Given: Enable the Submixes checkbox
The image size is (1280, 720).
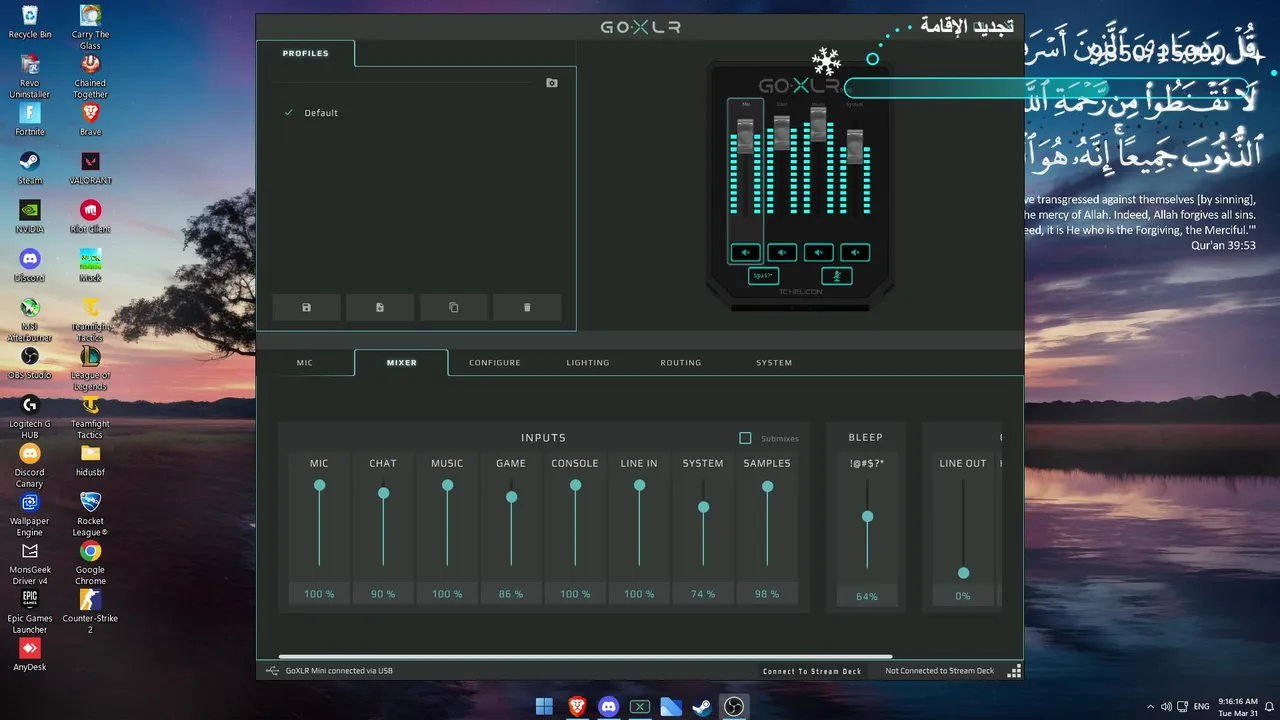Looking at the screenshot, I should point(745,438).
